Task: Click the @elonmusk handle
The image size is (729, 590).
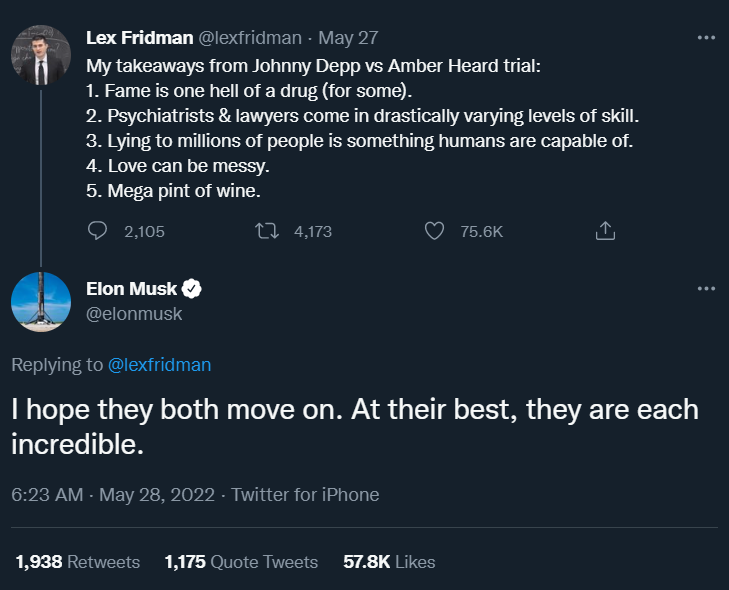Action: coord(135,314)
